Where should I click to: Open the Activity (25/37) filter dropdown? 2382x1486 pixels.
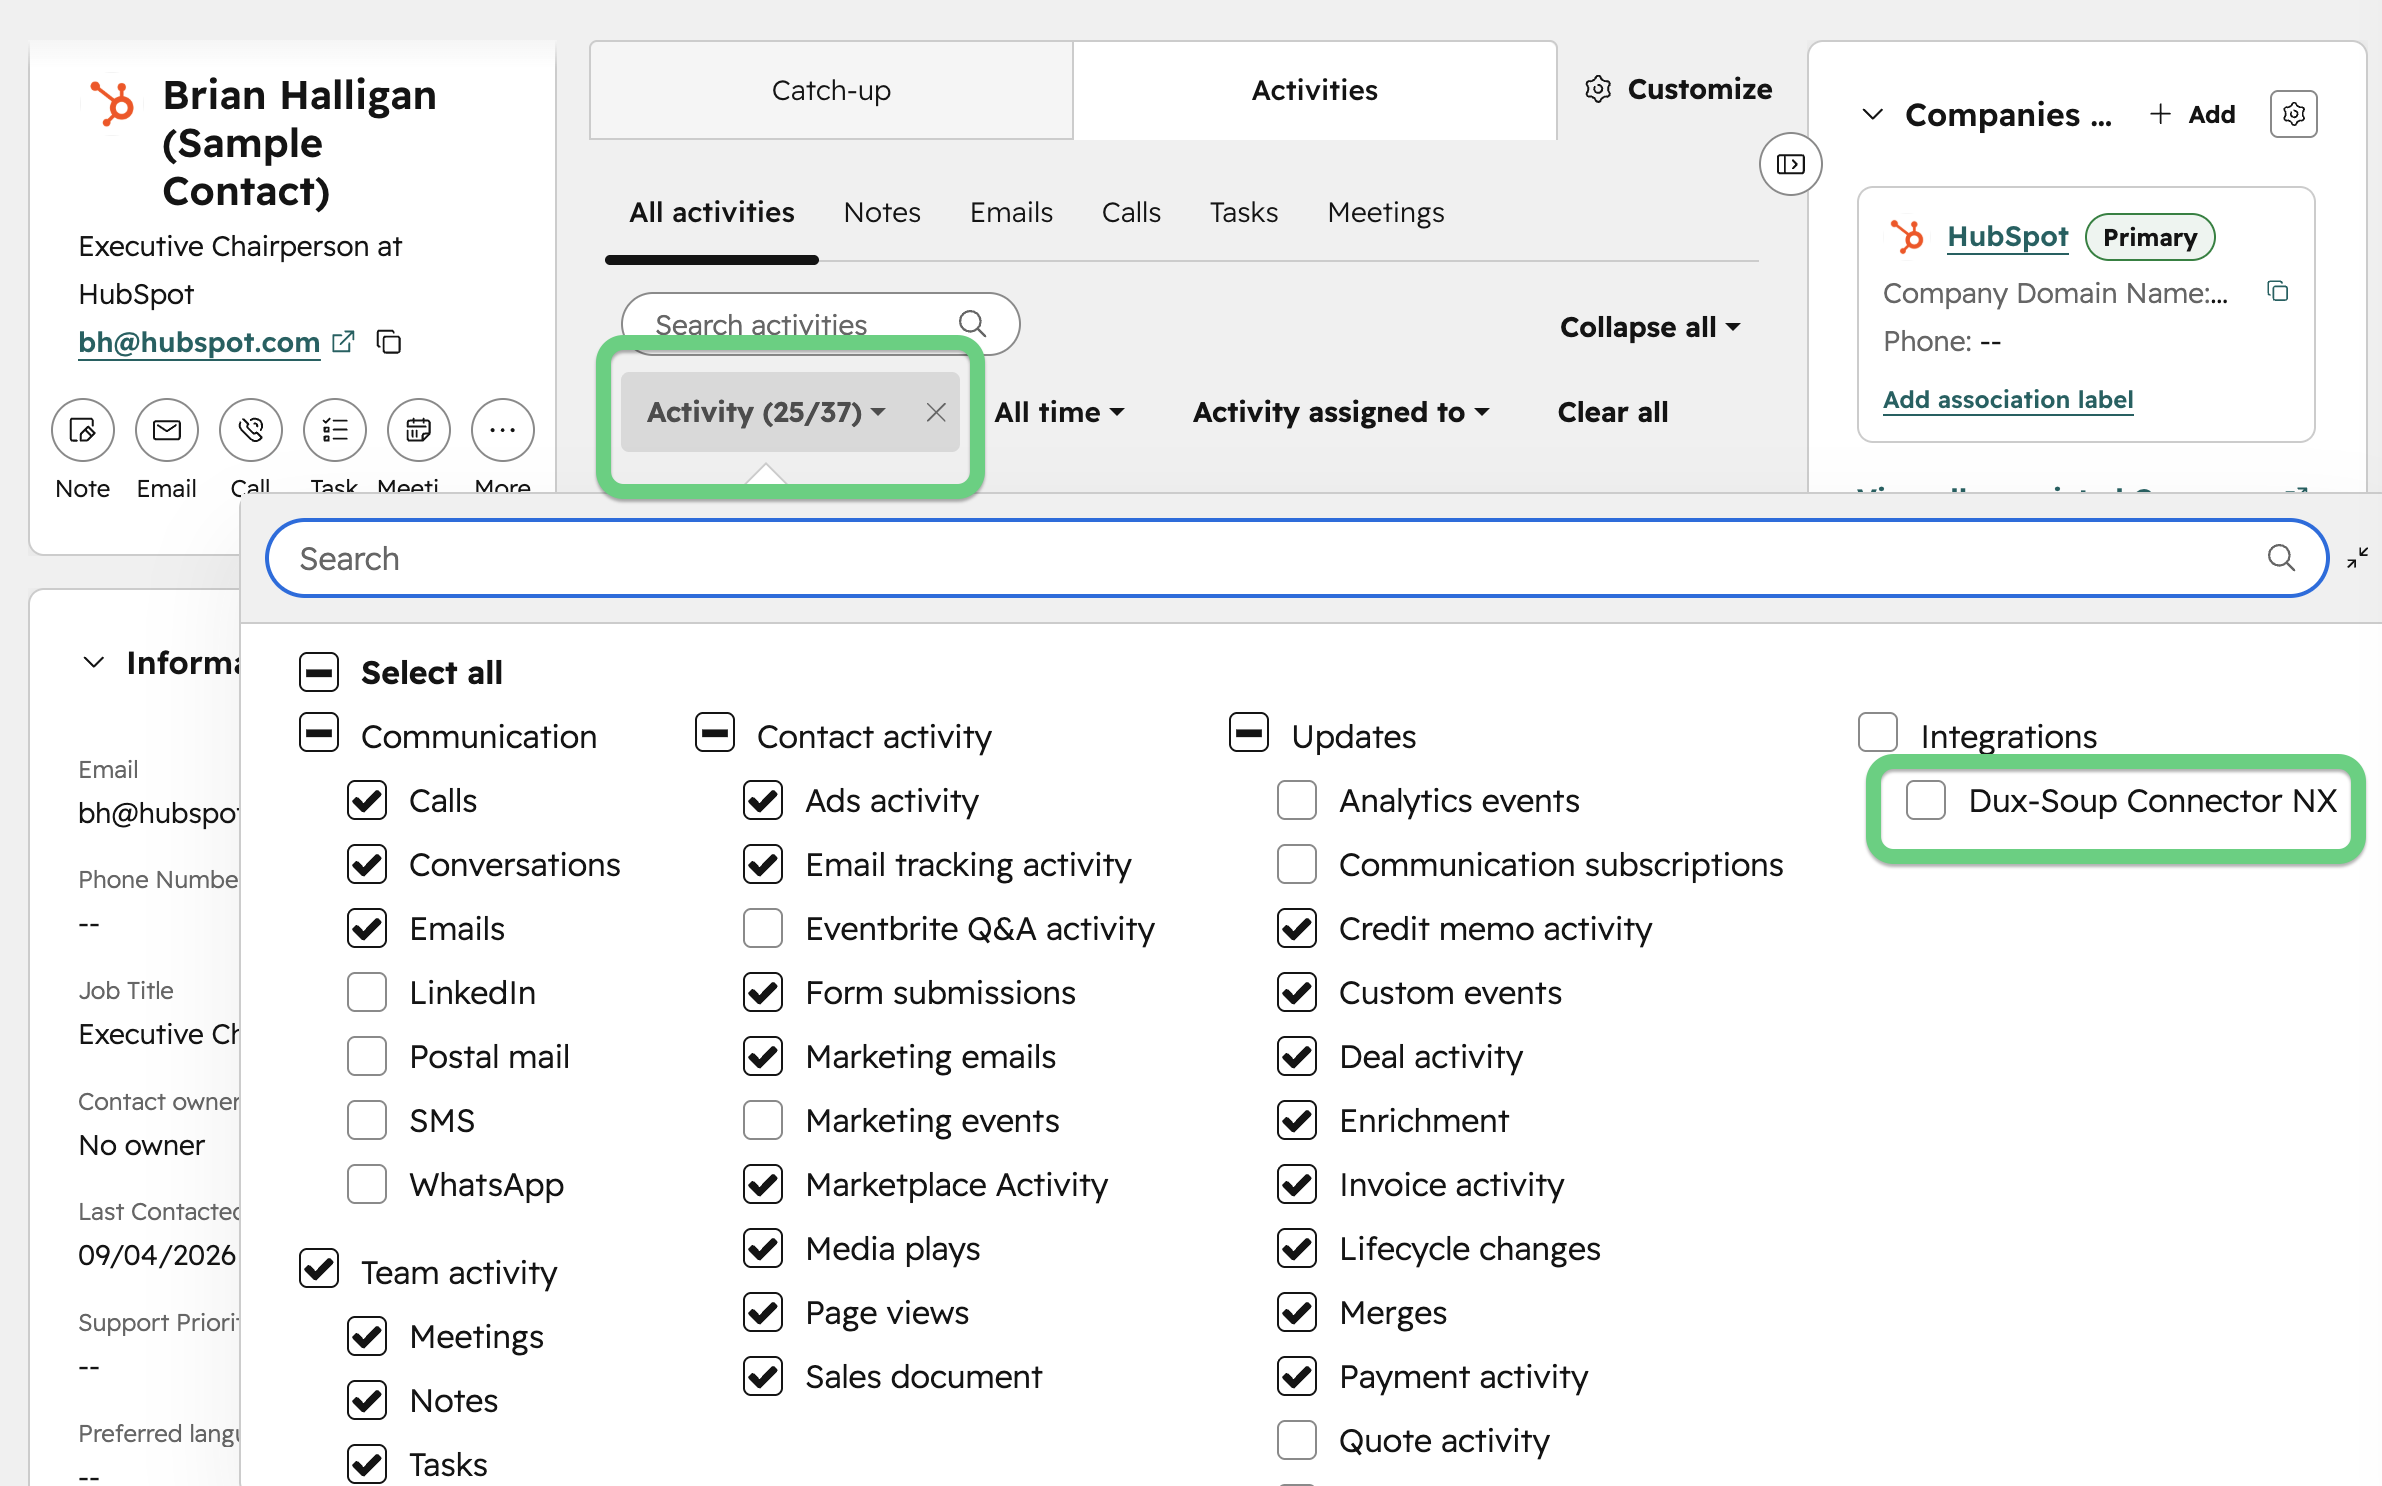(766, 412)
